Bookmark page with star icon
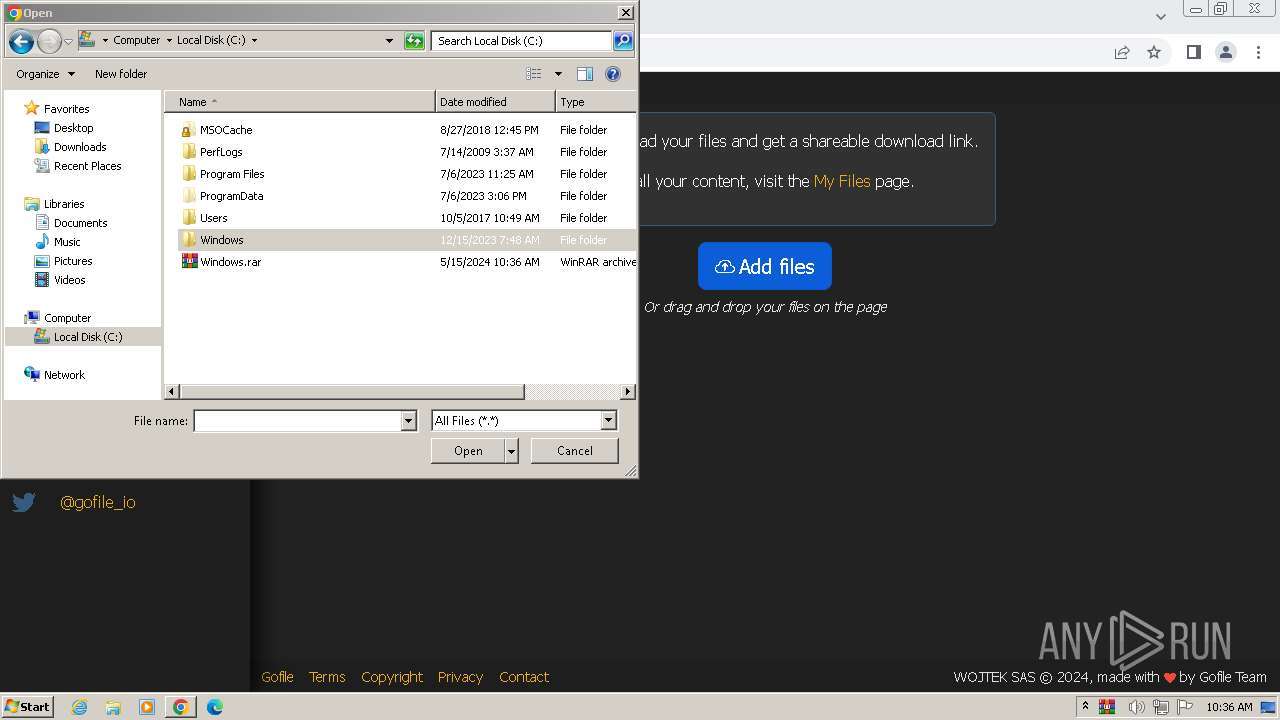1280x720 pixels. 1154,52
